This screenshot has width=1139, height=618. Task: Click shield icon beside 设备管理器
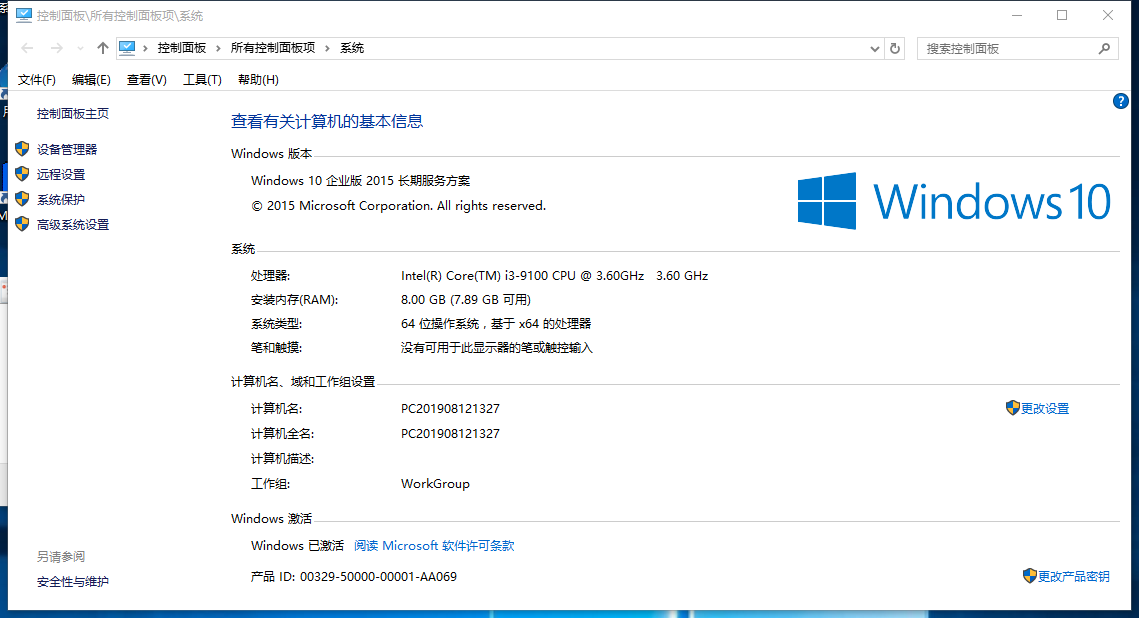click(x=22, y=149)
